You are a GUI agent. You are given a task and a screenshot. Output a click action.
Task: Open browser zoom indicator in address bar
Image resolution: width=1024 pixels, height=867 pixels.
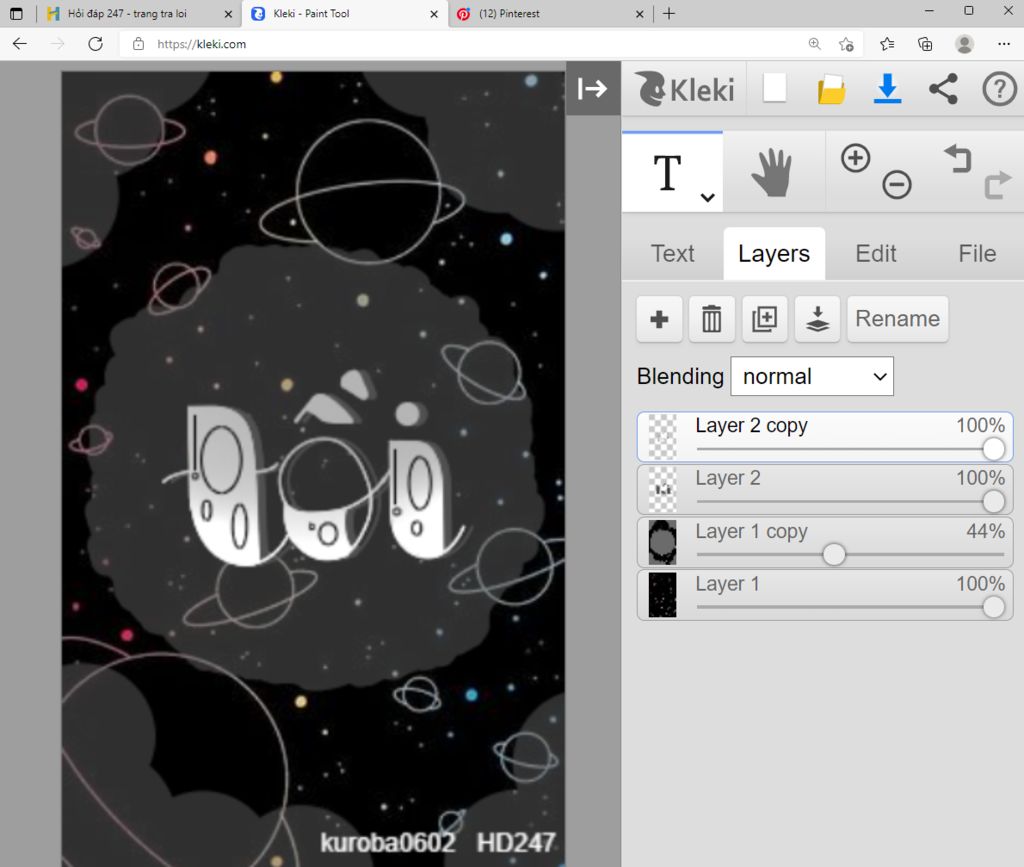[x=814, y=44]
